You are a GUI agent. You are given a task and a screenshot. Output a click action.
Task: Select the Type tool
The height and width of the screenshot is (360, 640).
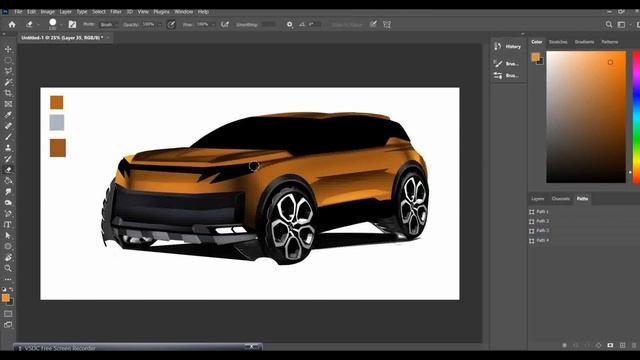click(8, 225)
